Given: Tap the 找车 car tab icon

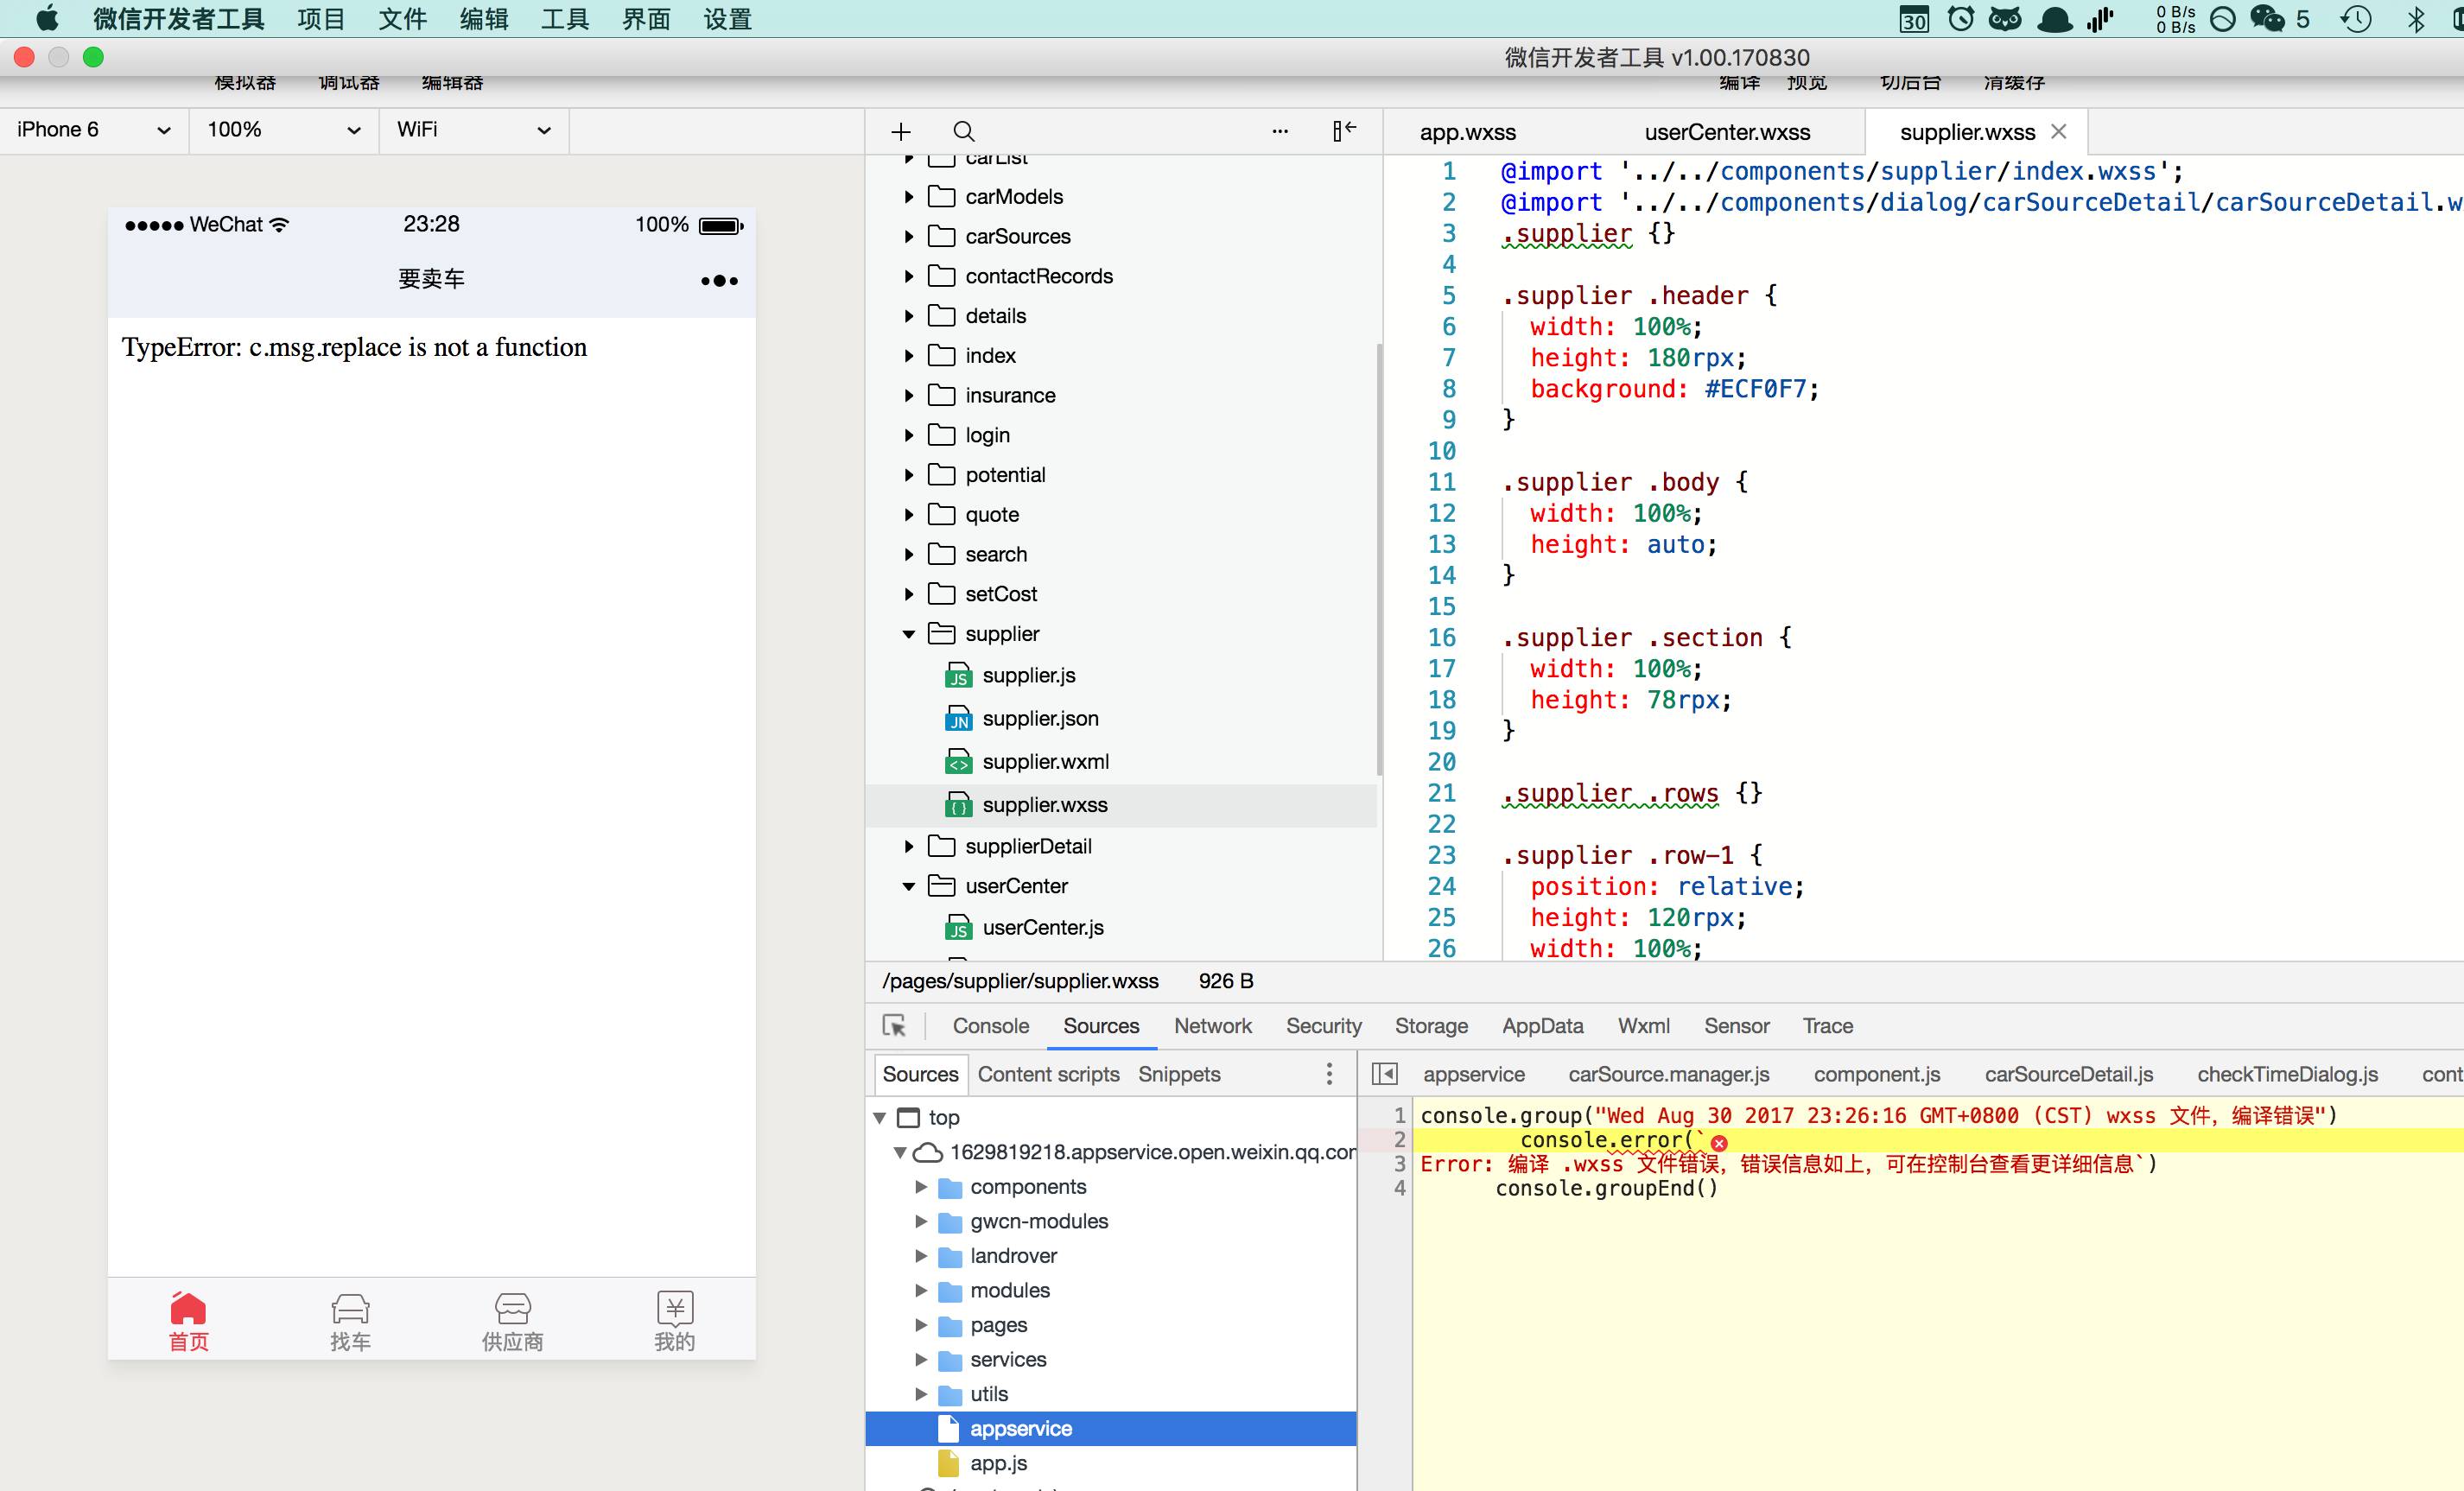Looking at the screenshot, I should pyautogui.click(x=350, y=1308).
